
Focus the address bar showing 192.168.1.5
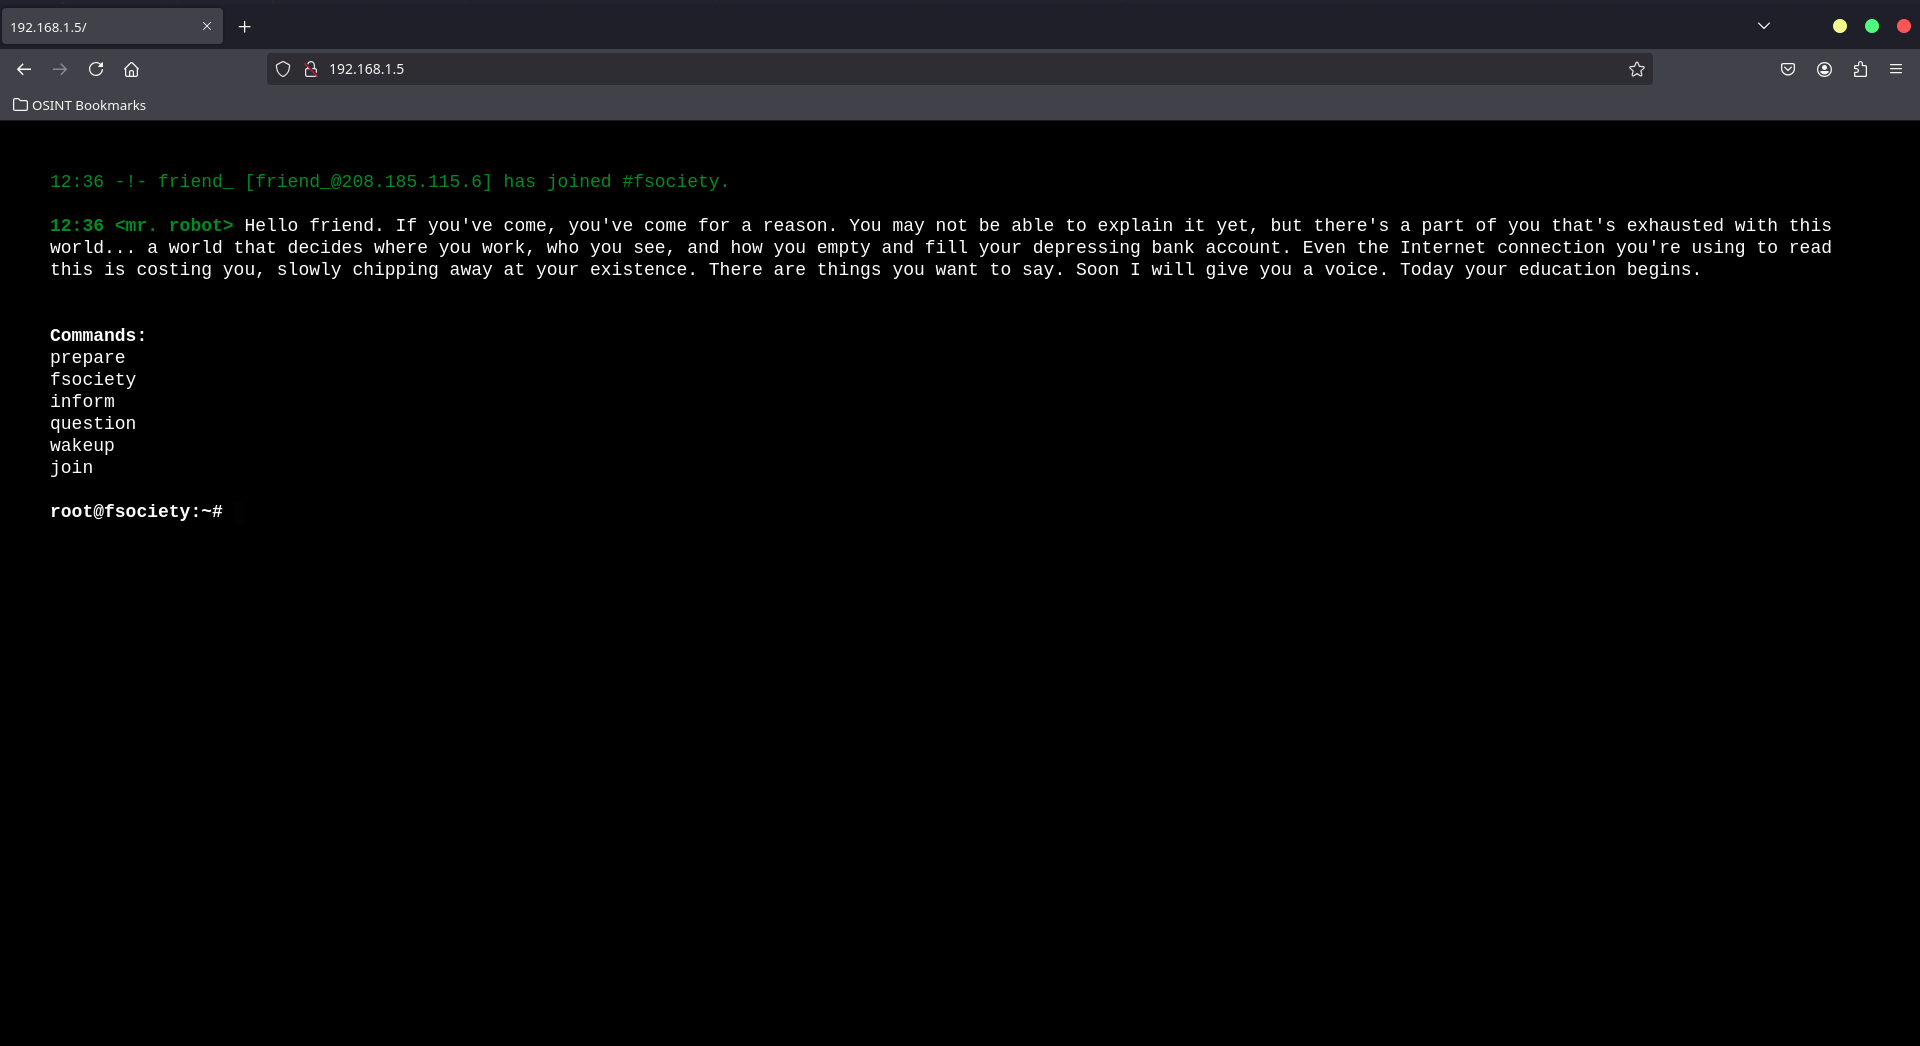click(x=960, y=69)
